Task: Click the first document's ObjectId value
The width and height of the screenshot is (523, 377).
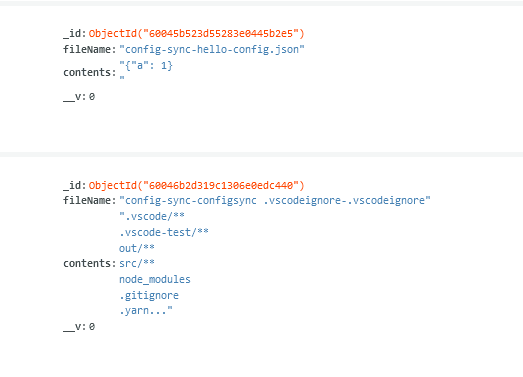Action: [x=196, y=34]
